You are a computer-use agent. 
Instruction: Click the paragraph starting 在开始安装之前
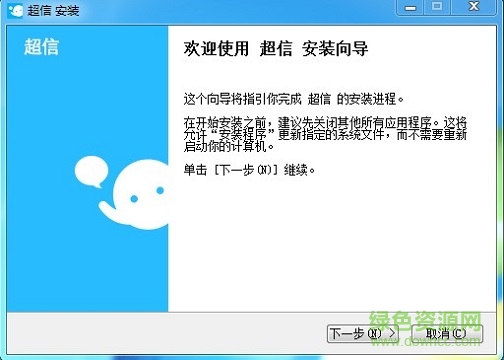pos(325,134)
